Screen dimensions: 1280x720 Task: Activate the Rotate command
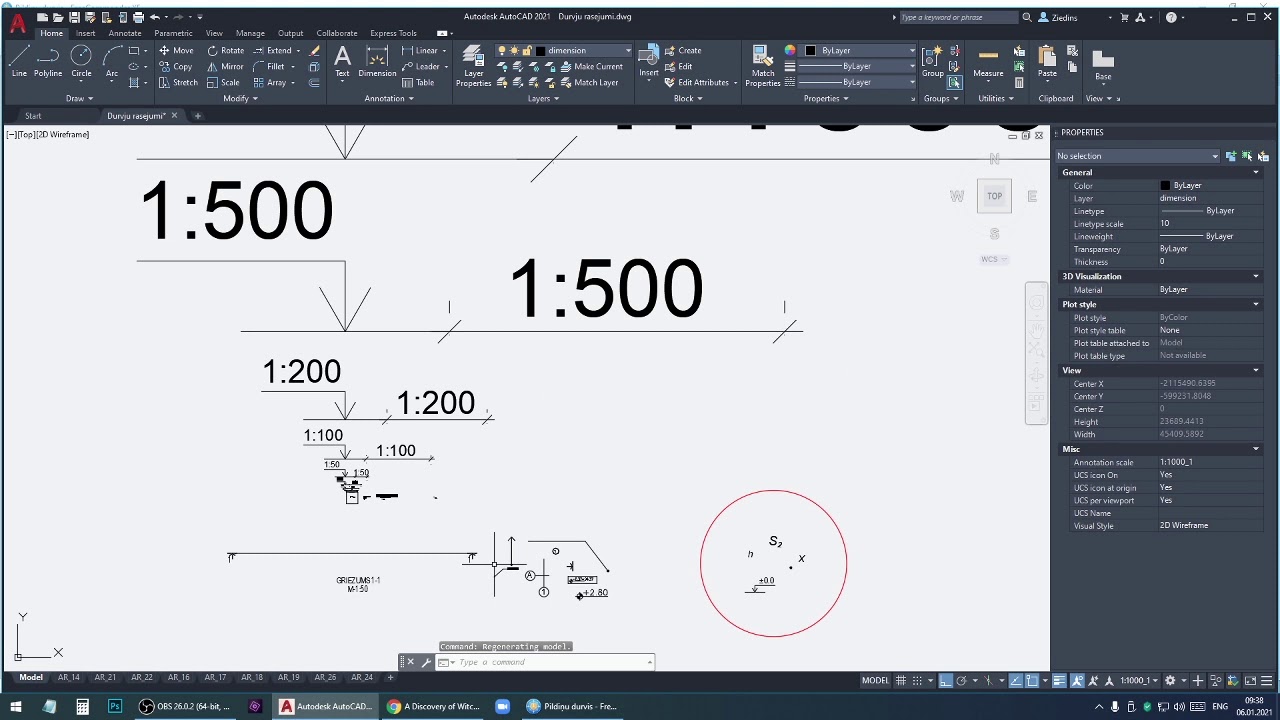tap(225, 50)
